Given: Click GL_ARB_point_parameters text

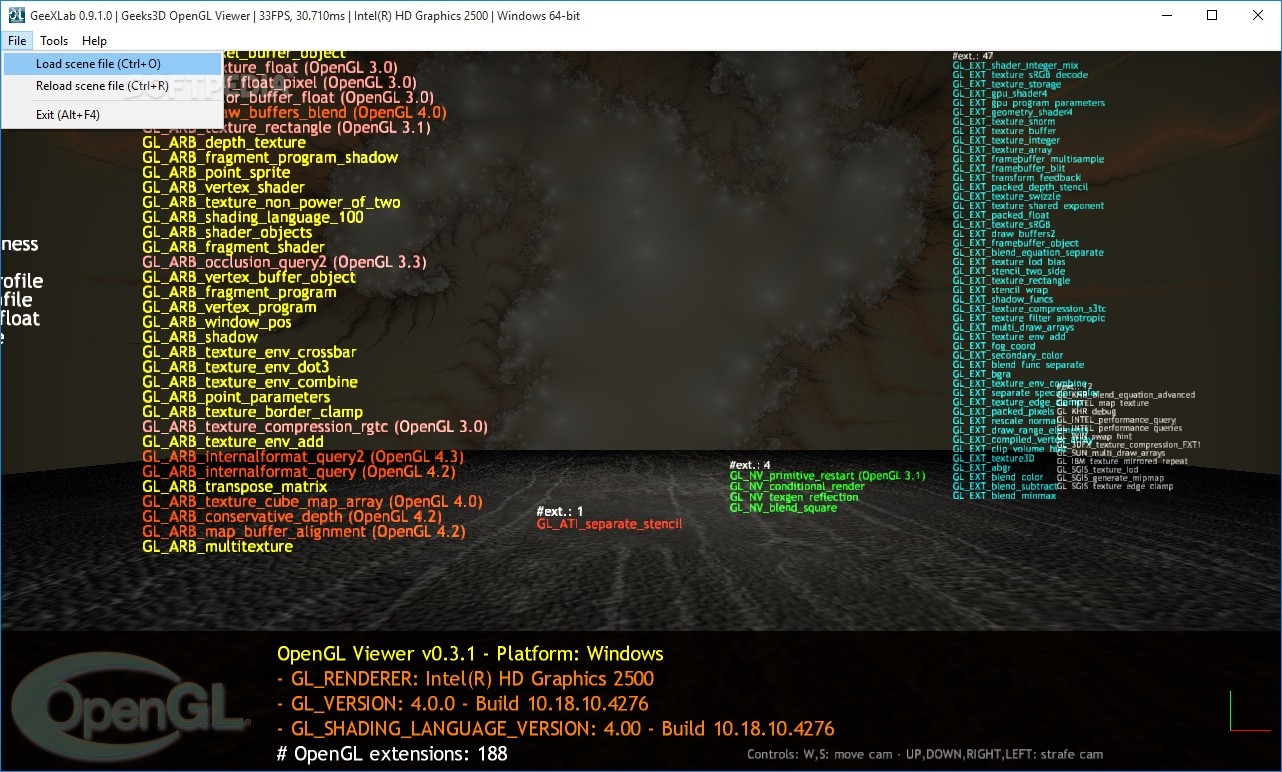Looking at the screenshot, I should pyautogui.click(x=236, y=397).
